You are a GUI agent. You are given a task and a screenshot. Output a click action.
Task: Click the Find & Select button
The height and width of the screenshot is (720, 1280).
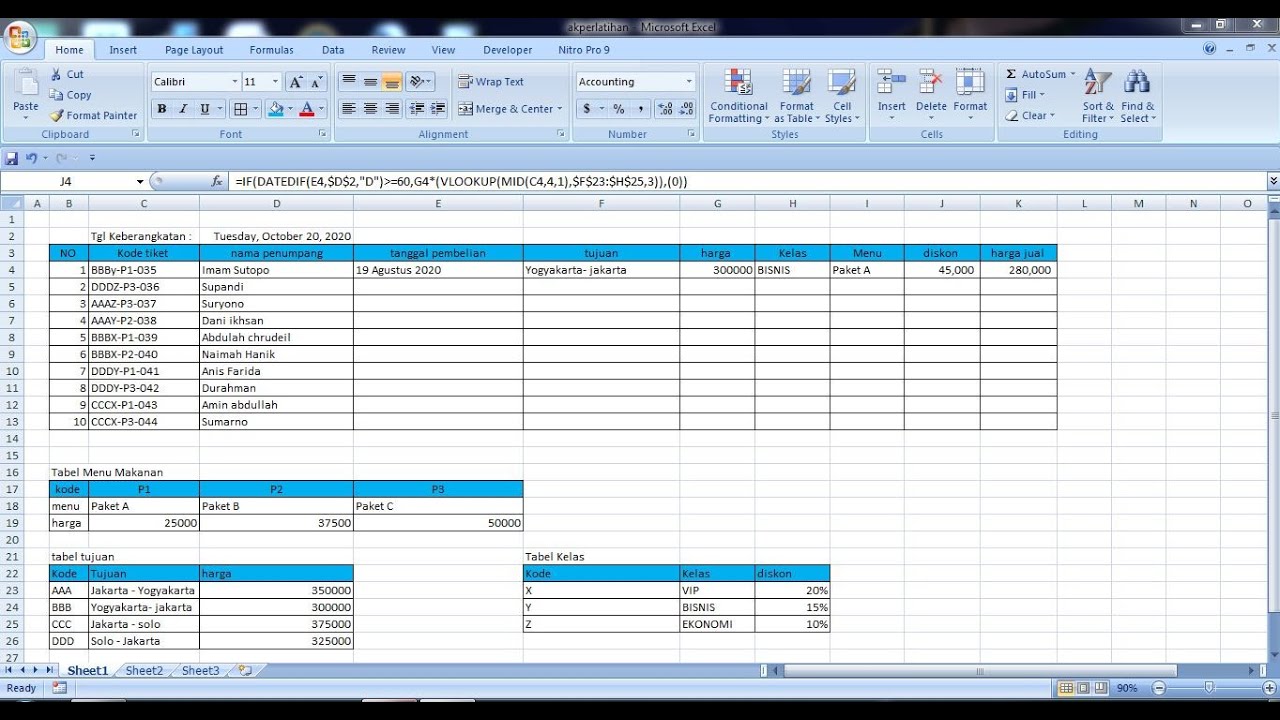click(x=1138, y=97)
